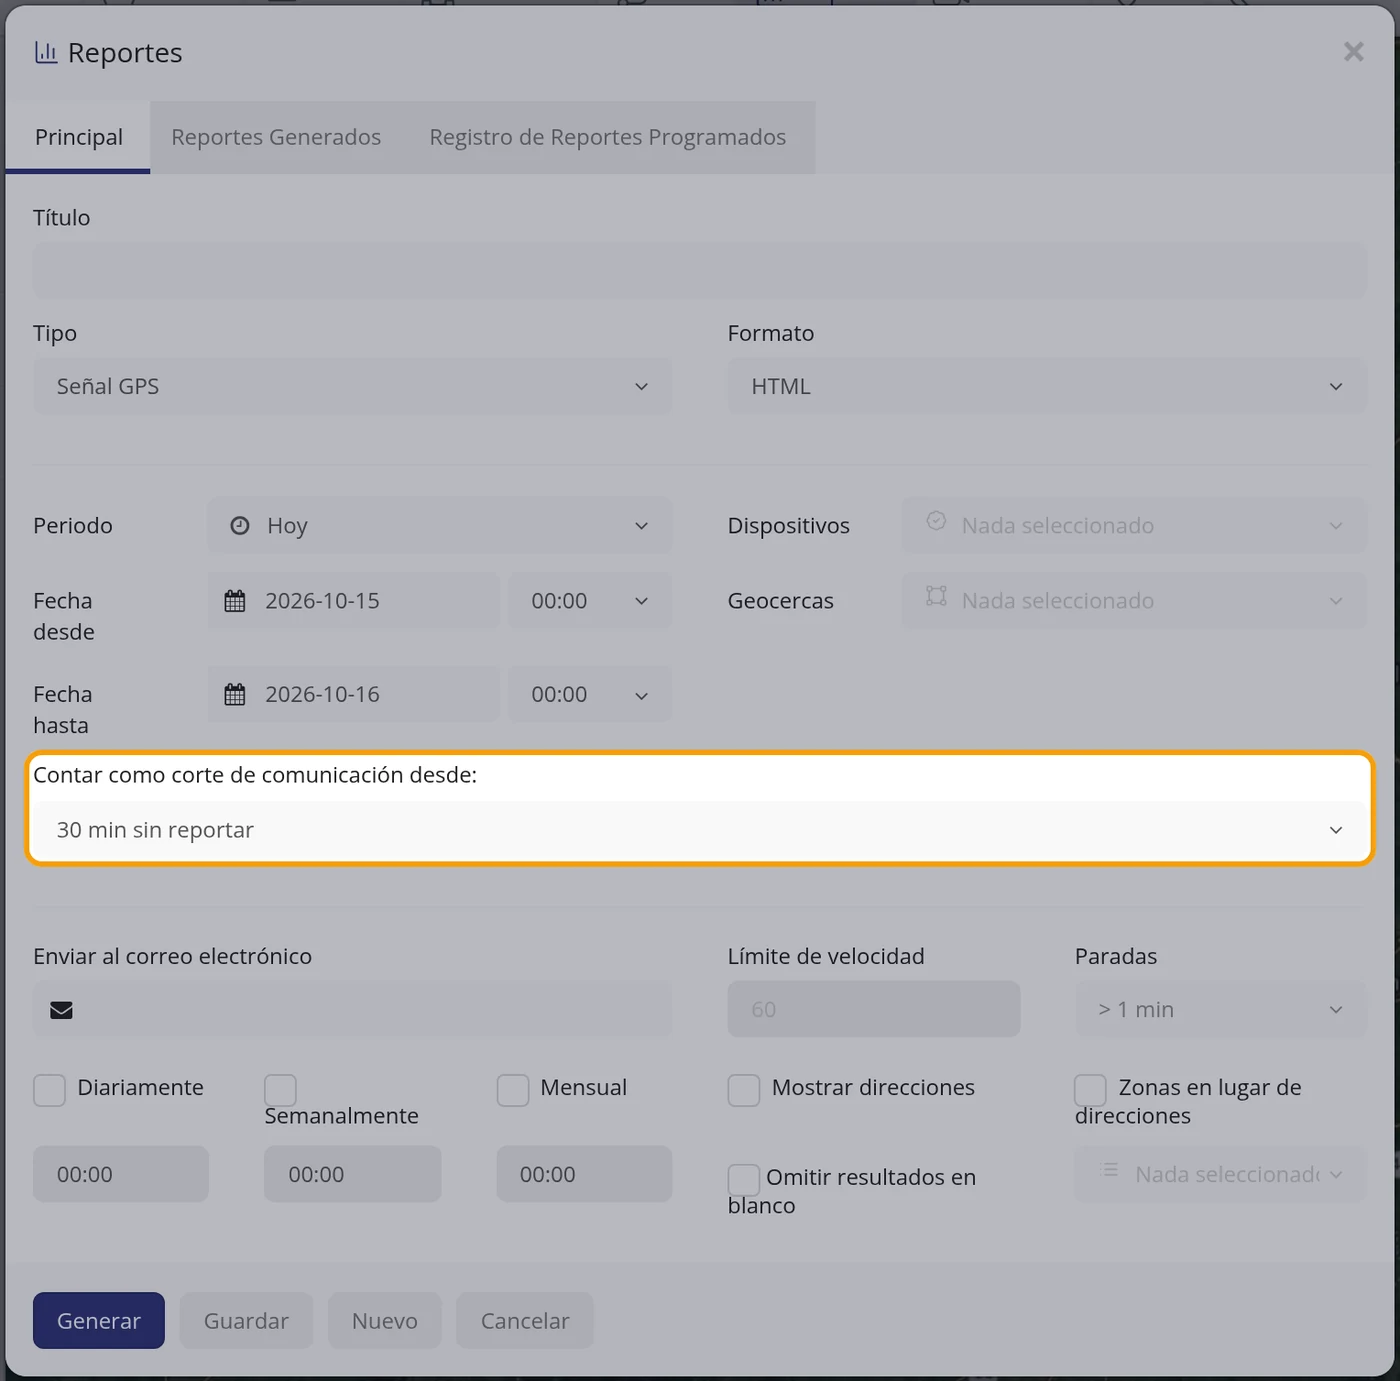Enable the Diariamente checkbox
The width and height of the screenshot is (1400, 1381).
(x=49, y=1090)
